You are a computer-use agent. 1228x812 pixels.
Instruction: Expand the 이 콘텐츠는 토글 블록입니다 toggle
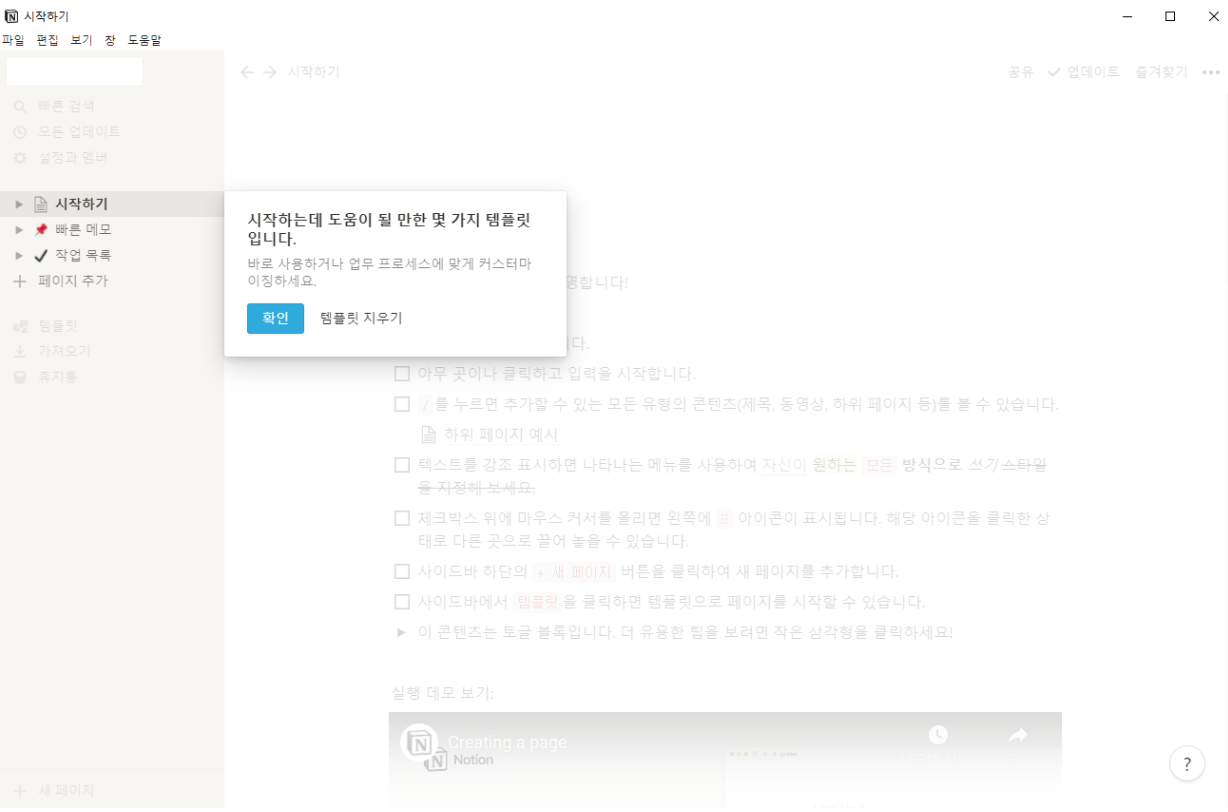[401, 632]
